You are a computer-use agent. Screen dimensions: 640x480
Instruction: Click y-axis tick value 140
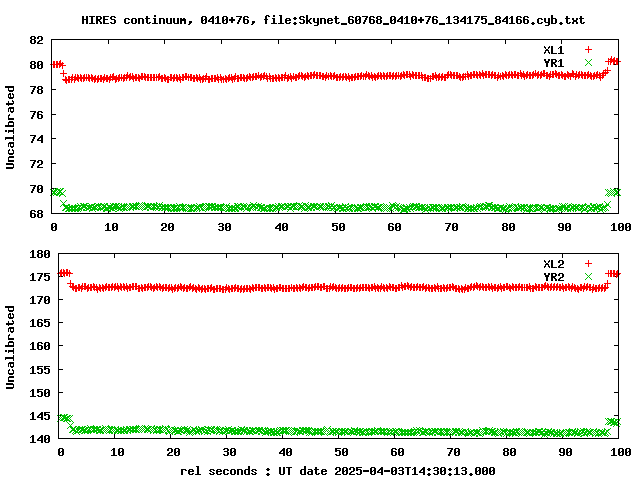point(40,439)
